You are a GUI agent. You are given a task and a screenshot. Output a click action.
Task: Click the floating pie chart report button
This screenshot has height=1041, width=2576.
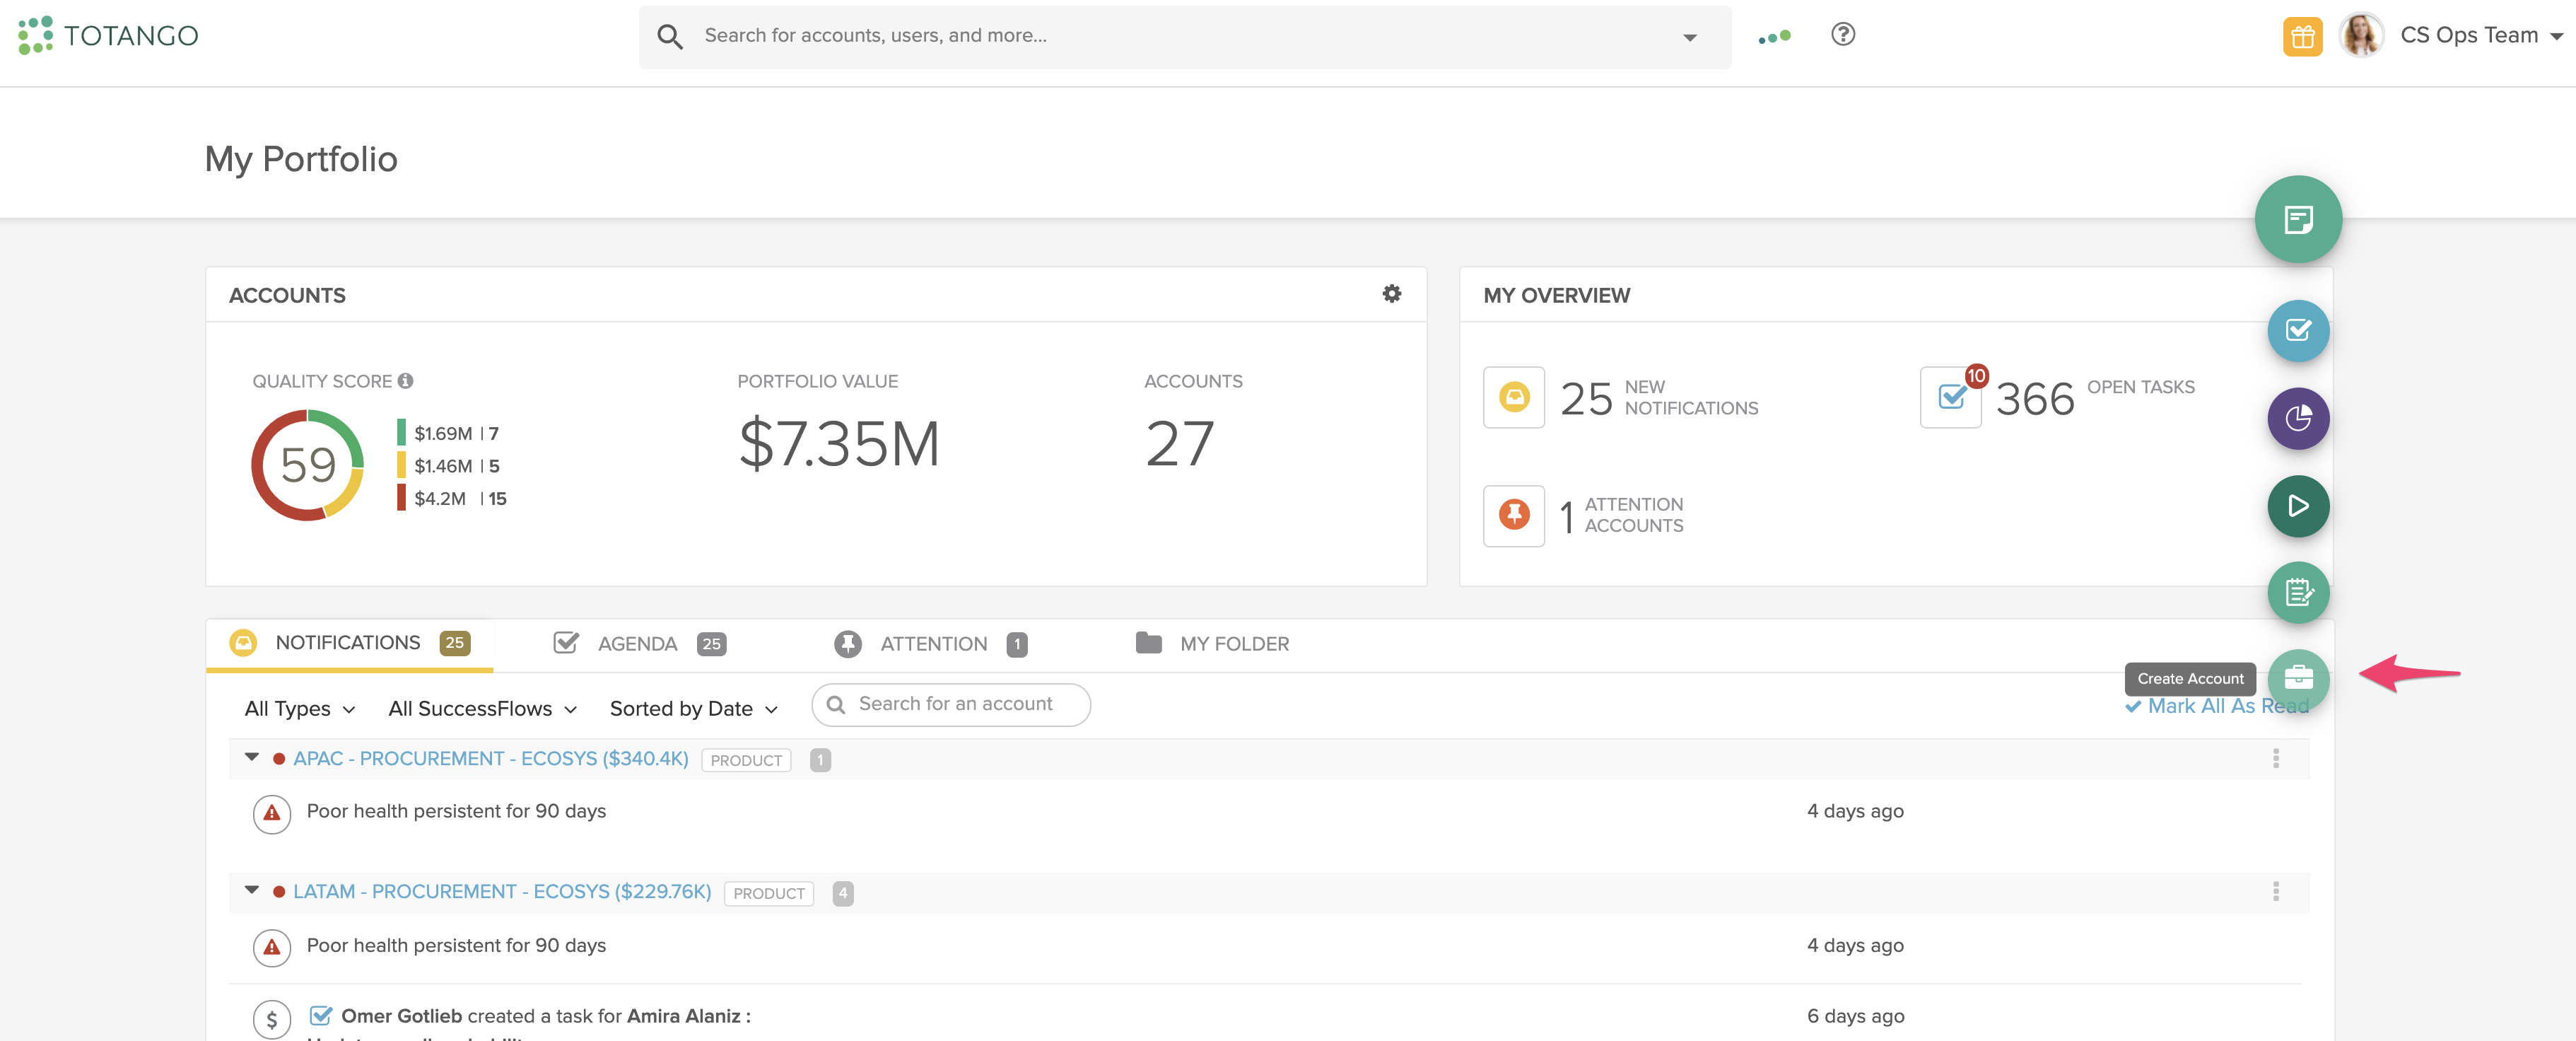tap(2298, 418)
